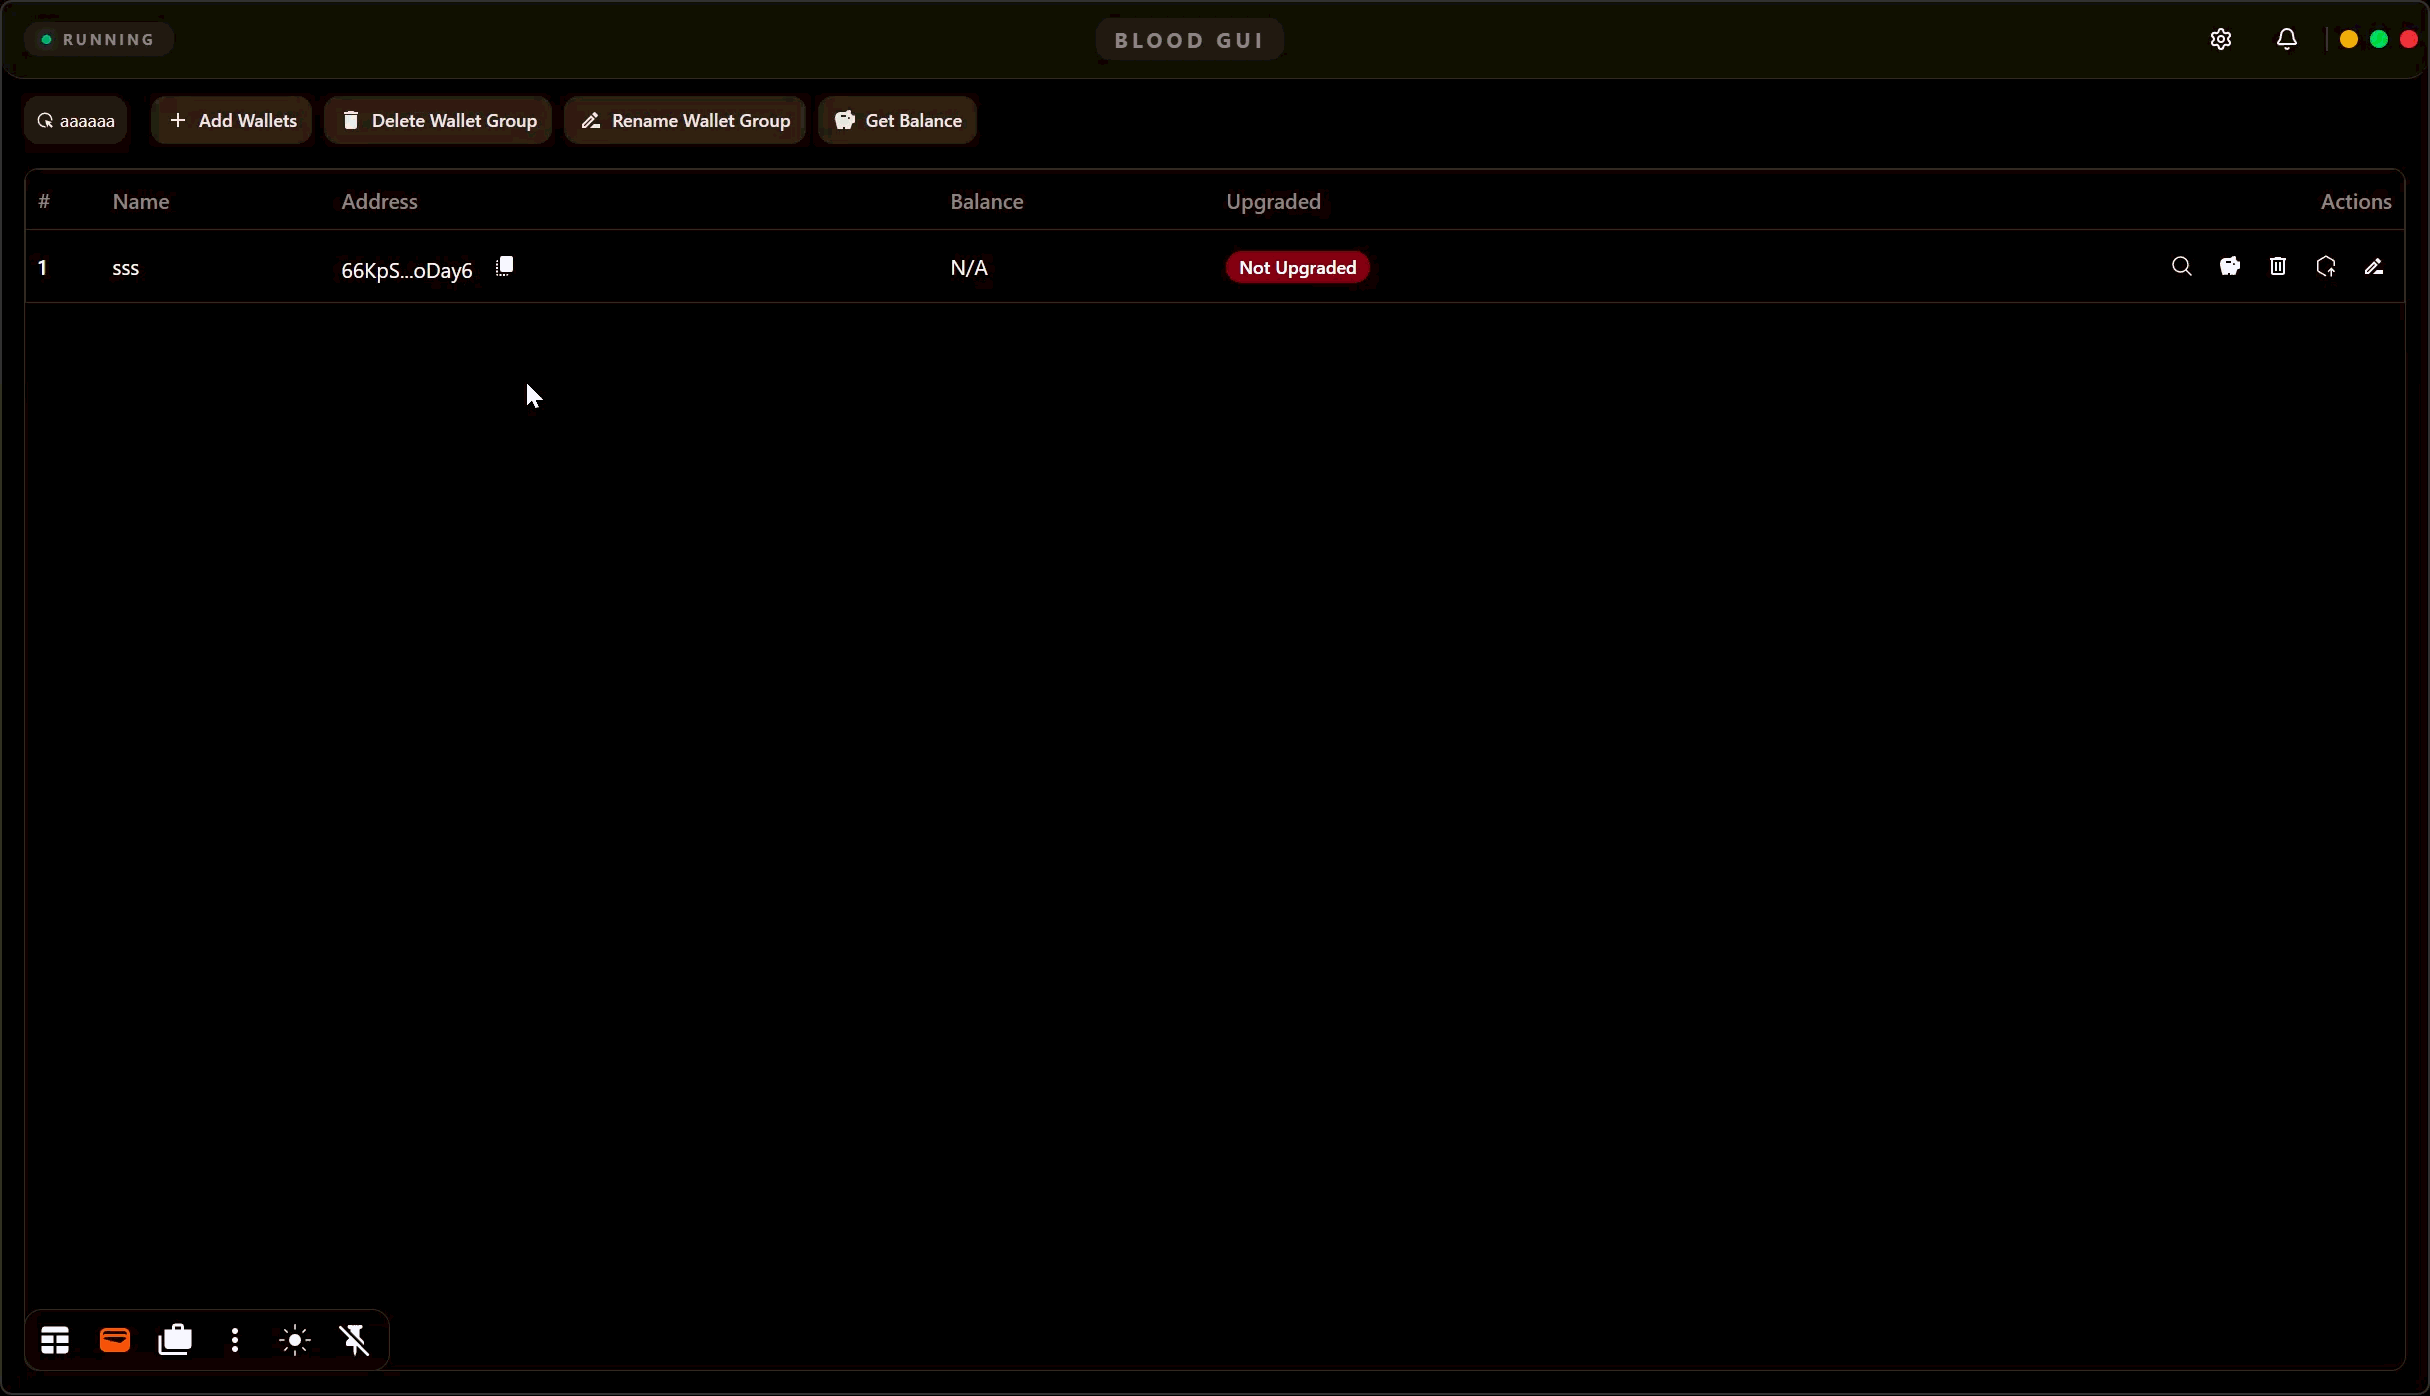Delete wallet sss using the trash icon
Viewport: 2430px width, 1396px height.
click(x=2277, y=267)
